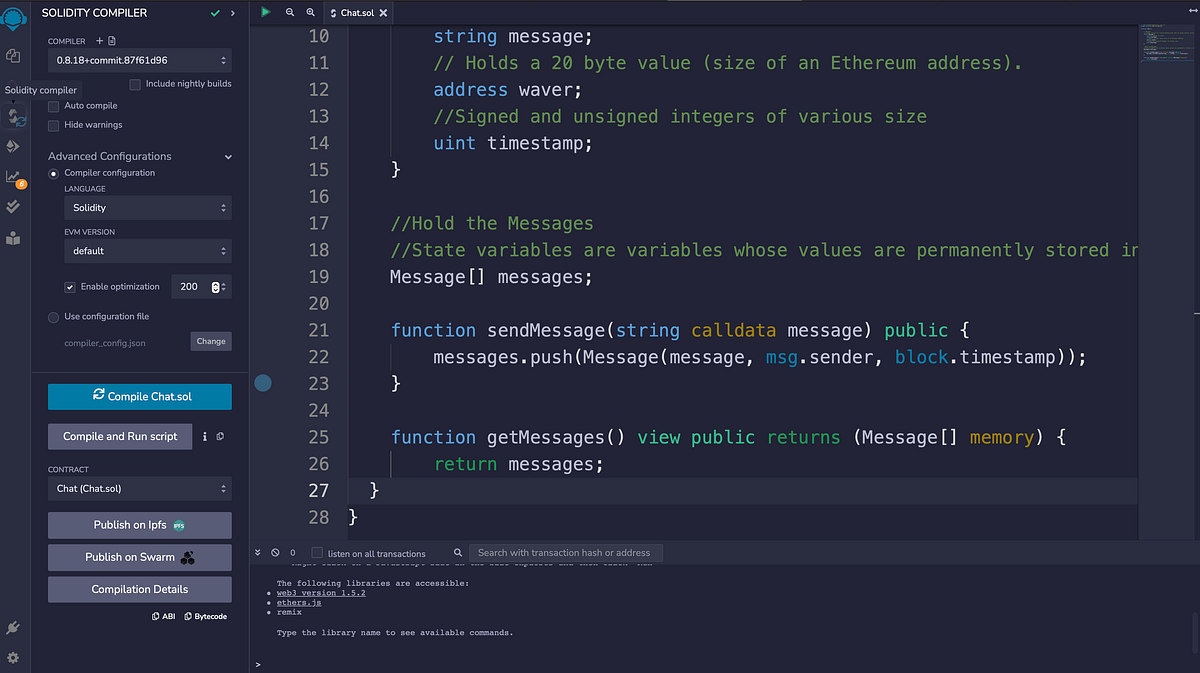Copy the contract ABI
This screenshot has height=673, width=1200.
[163, 616]
